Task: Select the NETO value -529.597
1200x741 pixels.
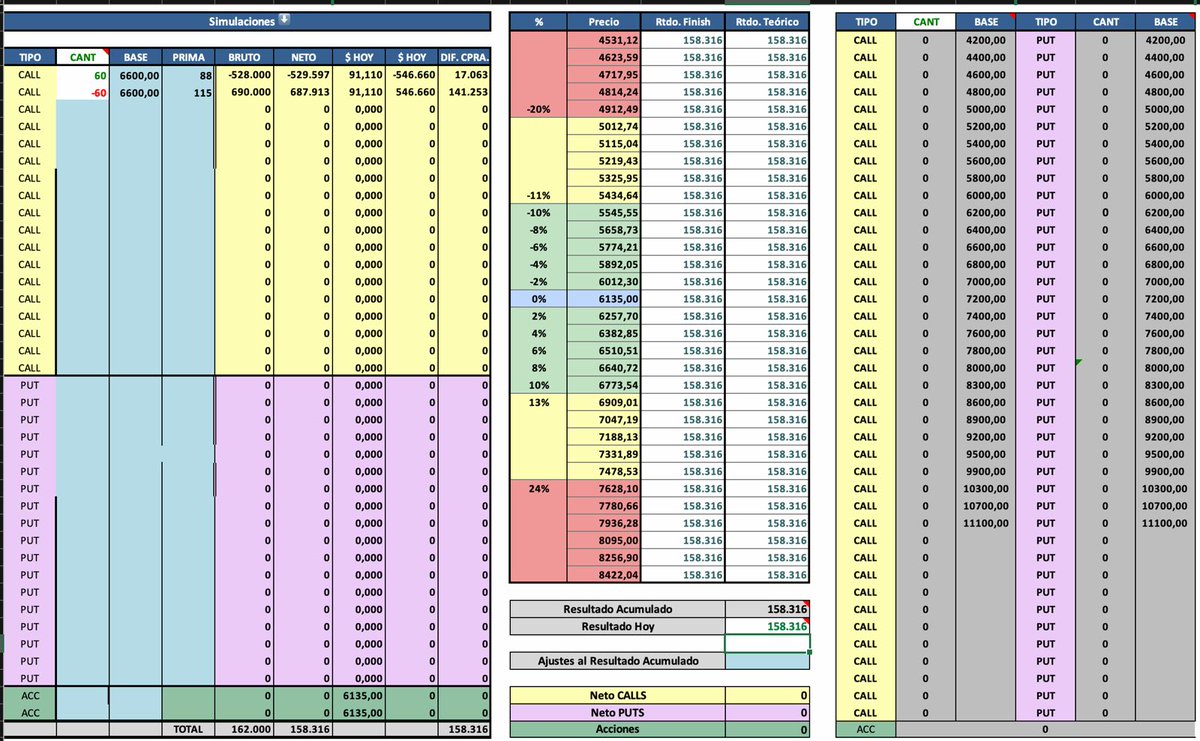Action: (x=302, y=74)
